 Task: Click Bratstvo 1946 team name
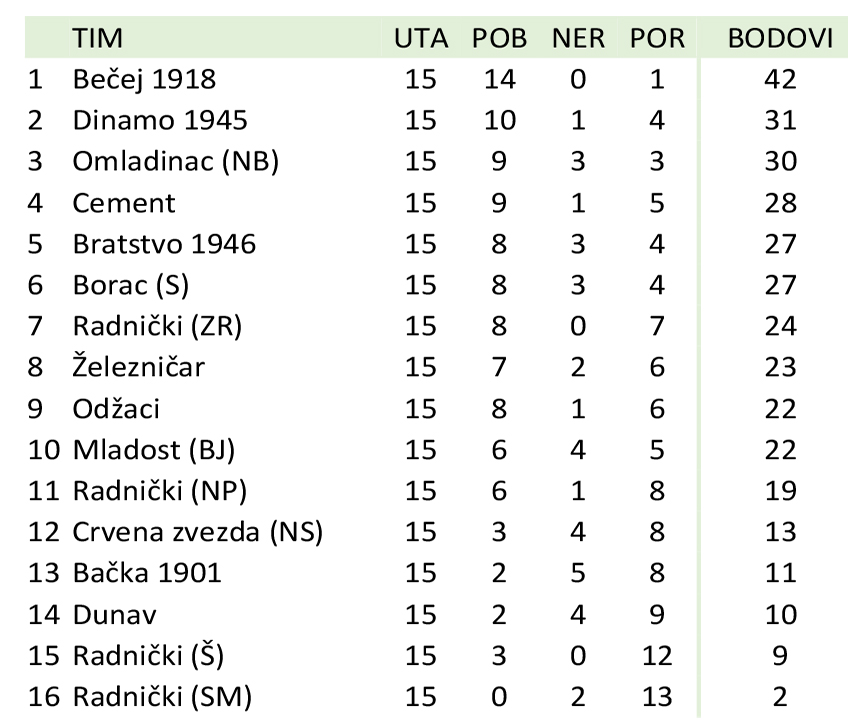pyautogui.click(x=164, y=244)
